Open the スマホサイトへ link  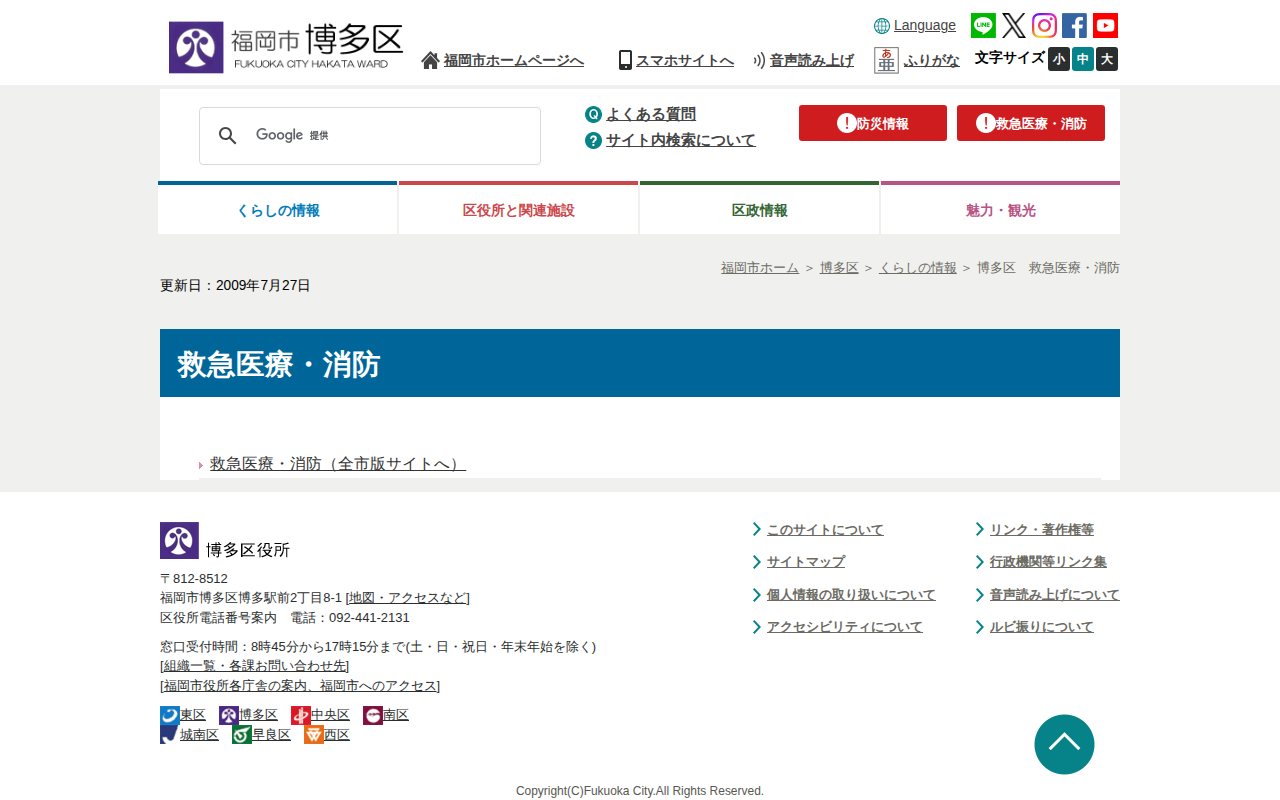(x=685, y=60)
